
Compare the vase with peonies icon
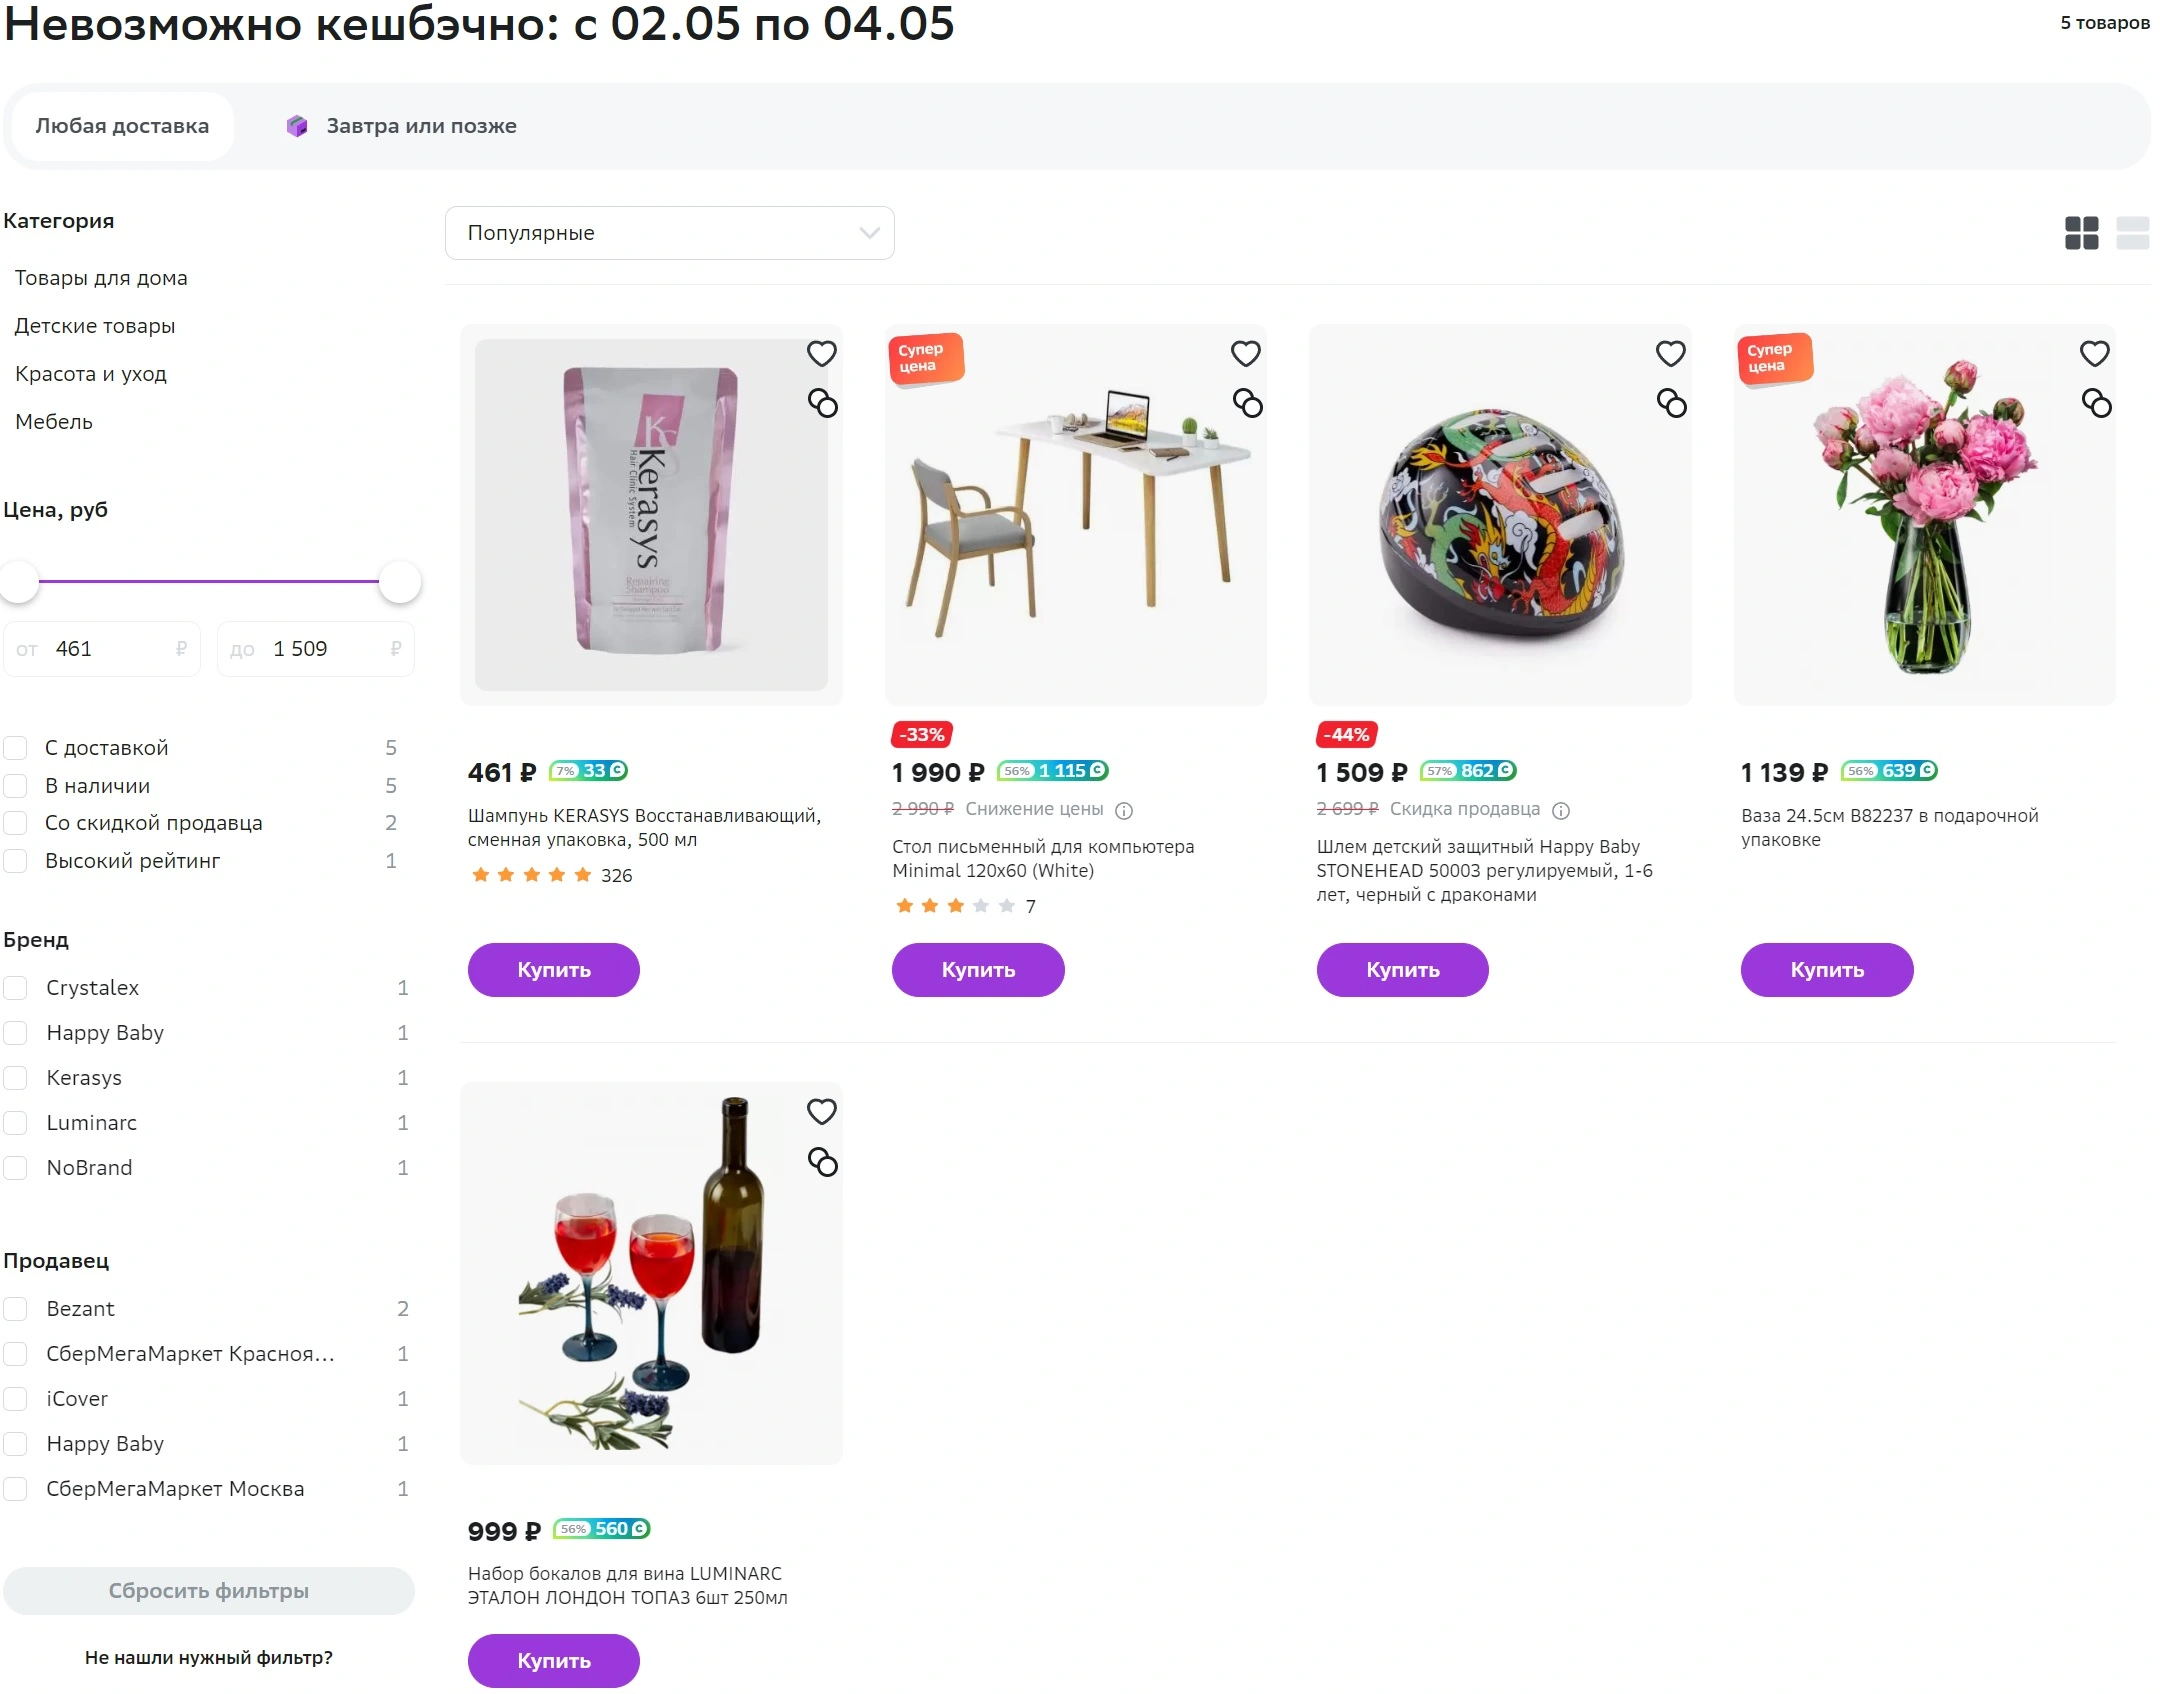point(2096,403)
